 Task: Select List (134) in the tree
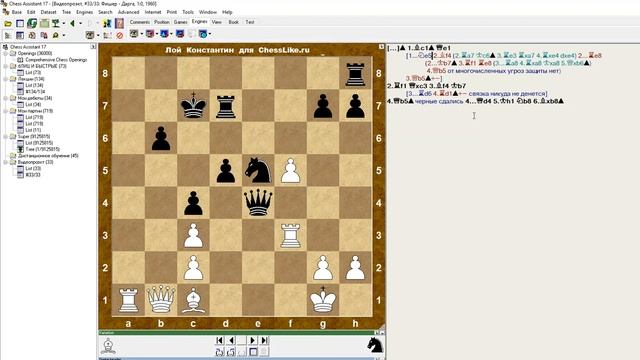(34, 85)
